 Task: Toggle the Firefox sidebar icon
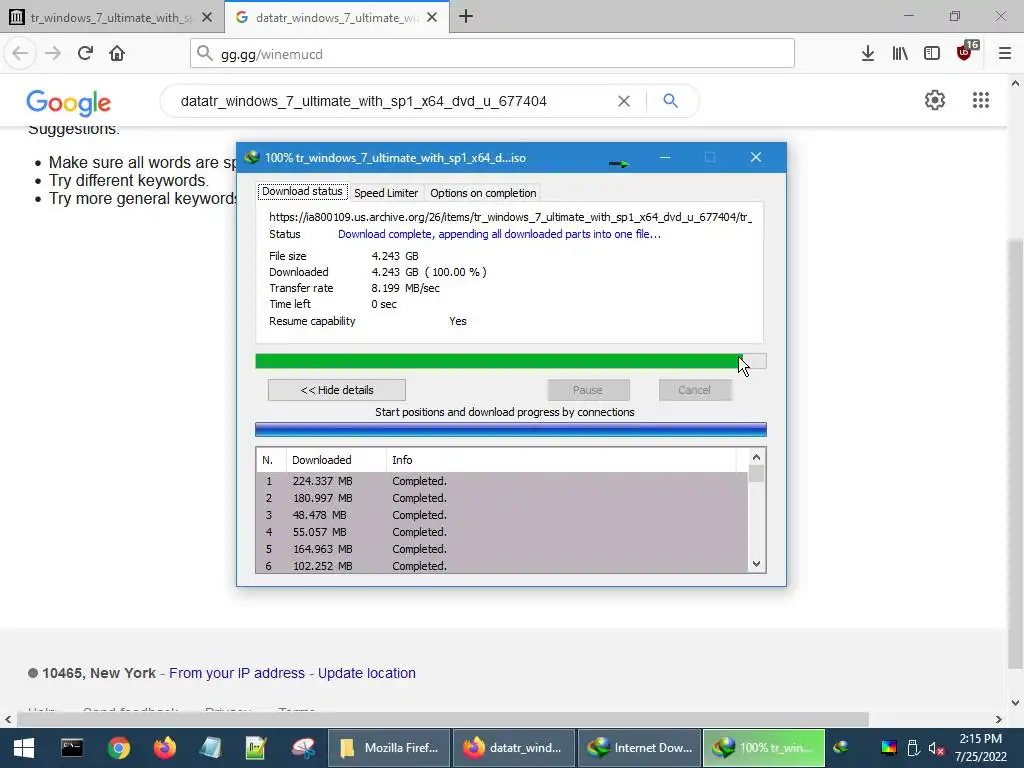click(932, 54)
